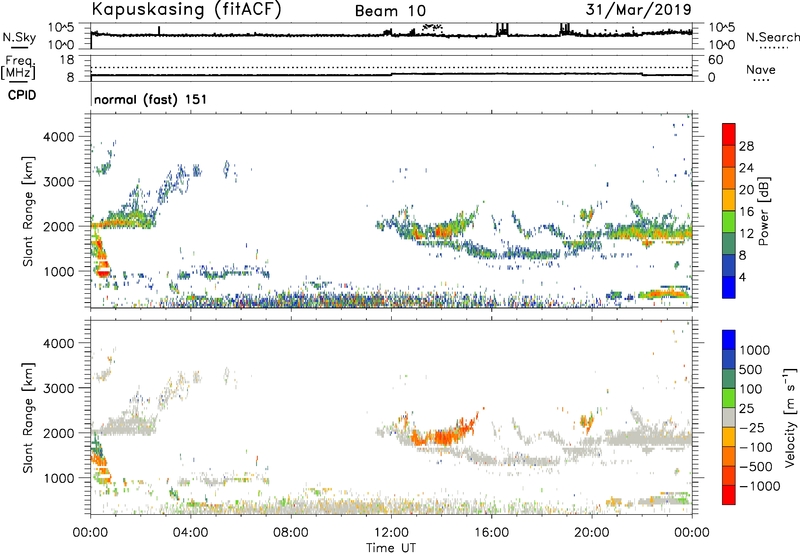Pick the blue top Velocity colorbar segment
Image resolution: width=800 pixels, height=554 pixels.
[x=729, y=340]
